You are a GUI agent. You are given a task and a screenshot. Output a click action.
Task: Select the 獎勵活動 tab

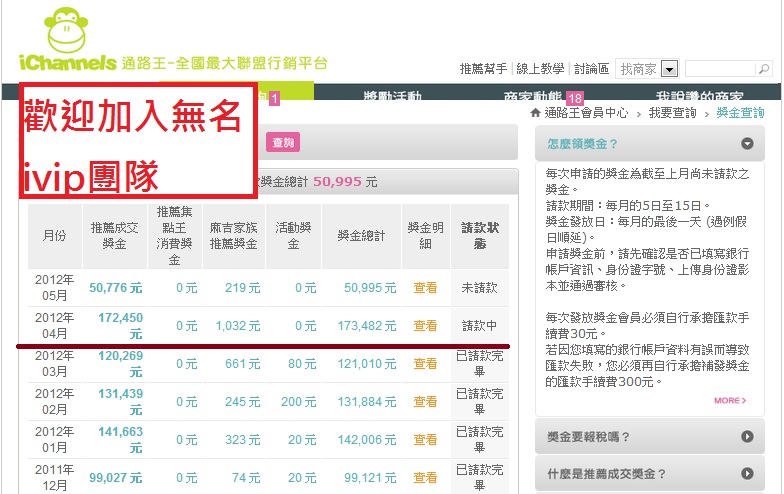pyautogui.click(x=392, y=94)
